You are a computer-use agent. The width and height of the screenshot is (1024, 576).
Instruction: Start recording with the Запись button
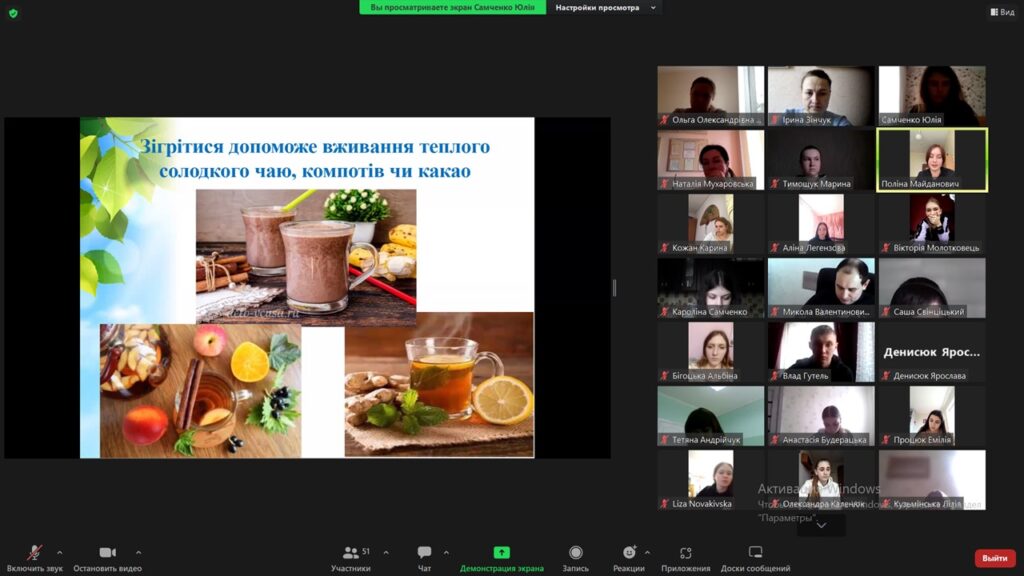[575, 553]
